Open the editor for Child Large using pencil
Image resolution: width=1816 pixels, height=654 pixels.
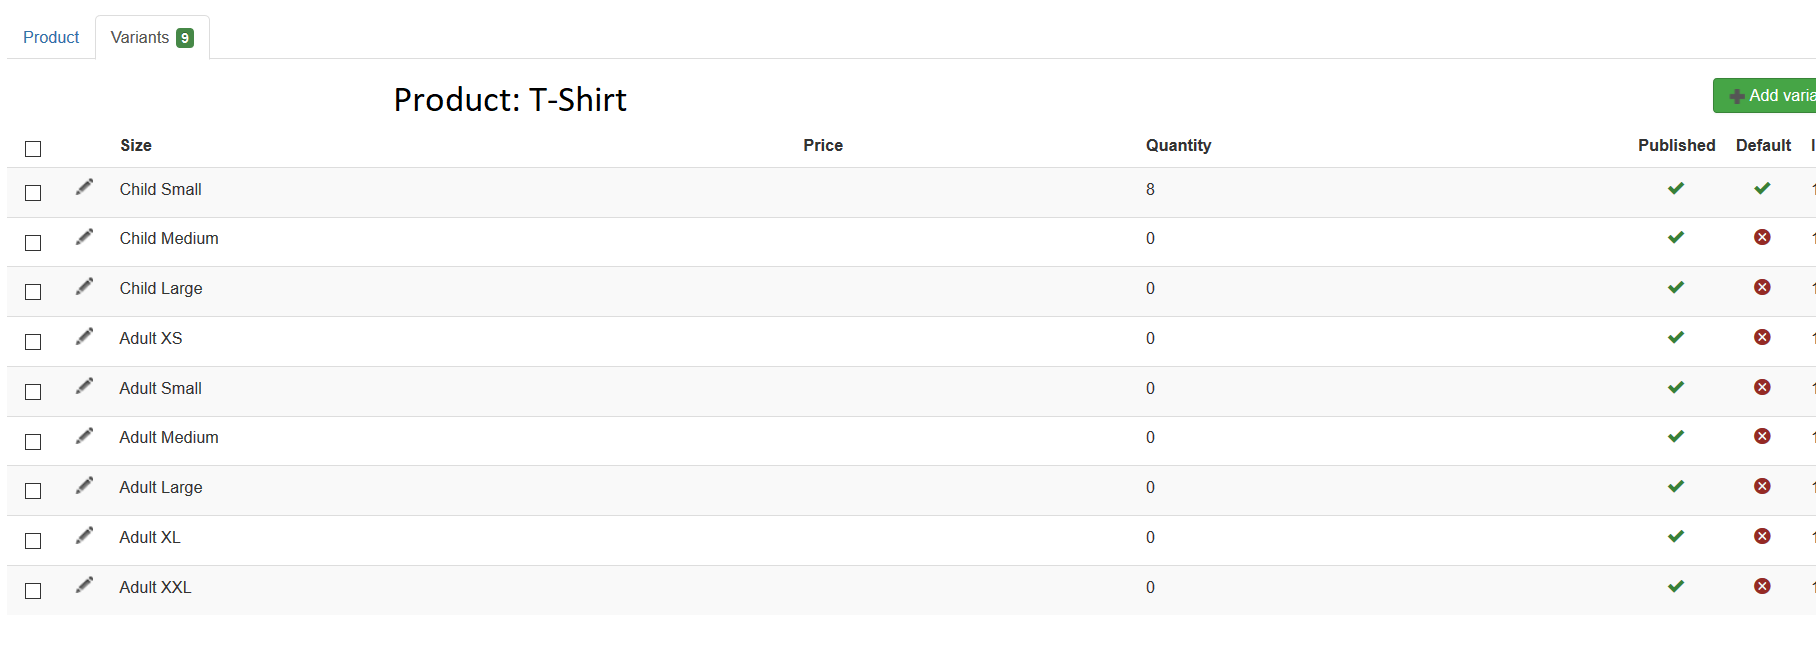[x=85, y=286]
